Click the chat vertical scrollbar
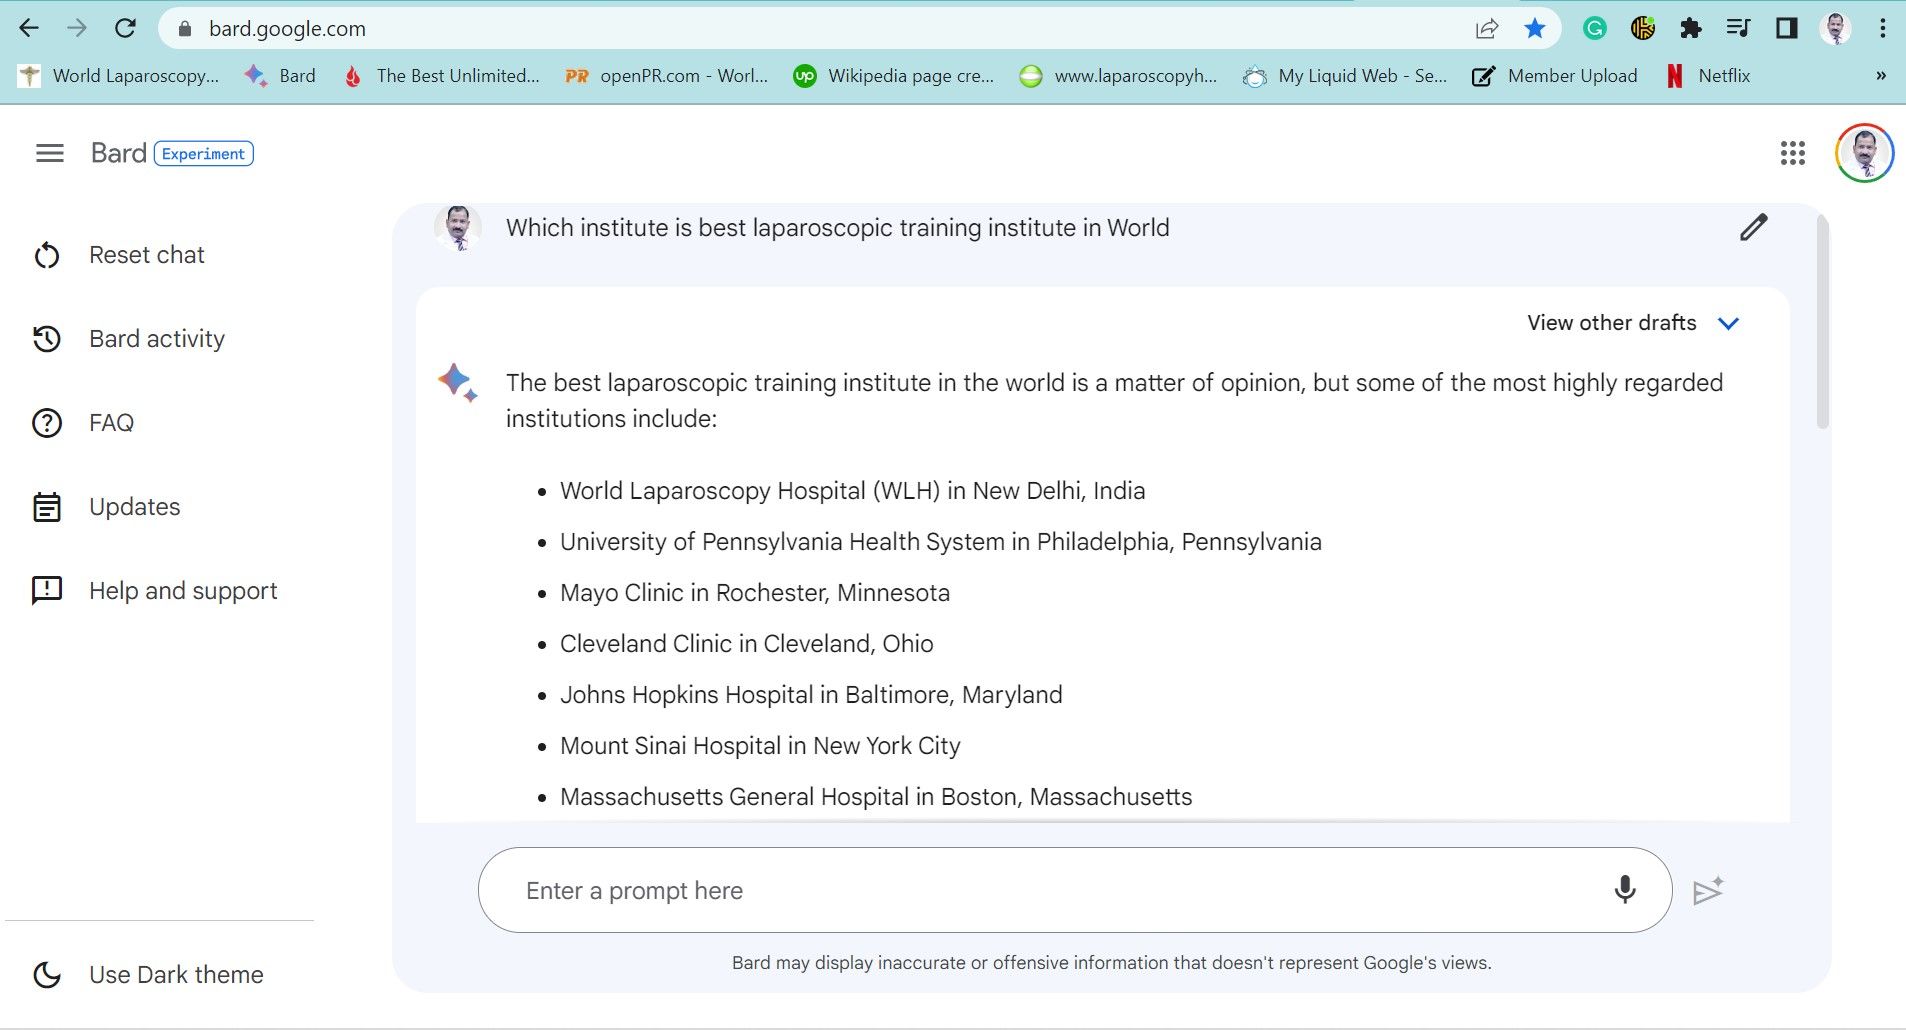Image resolution: width=1906 pixels, height=1030 pixels. (1822, 322)
